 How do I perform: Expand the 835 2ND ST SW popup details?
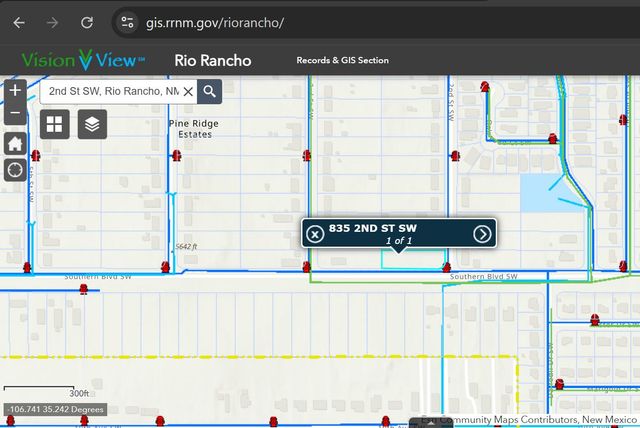coord(482,234)
